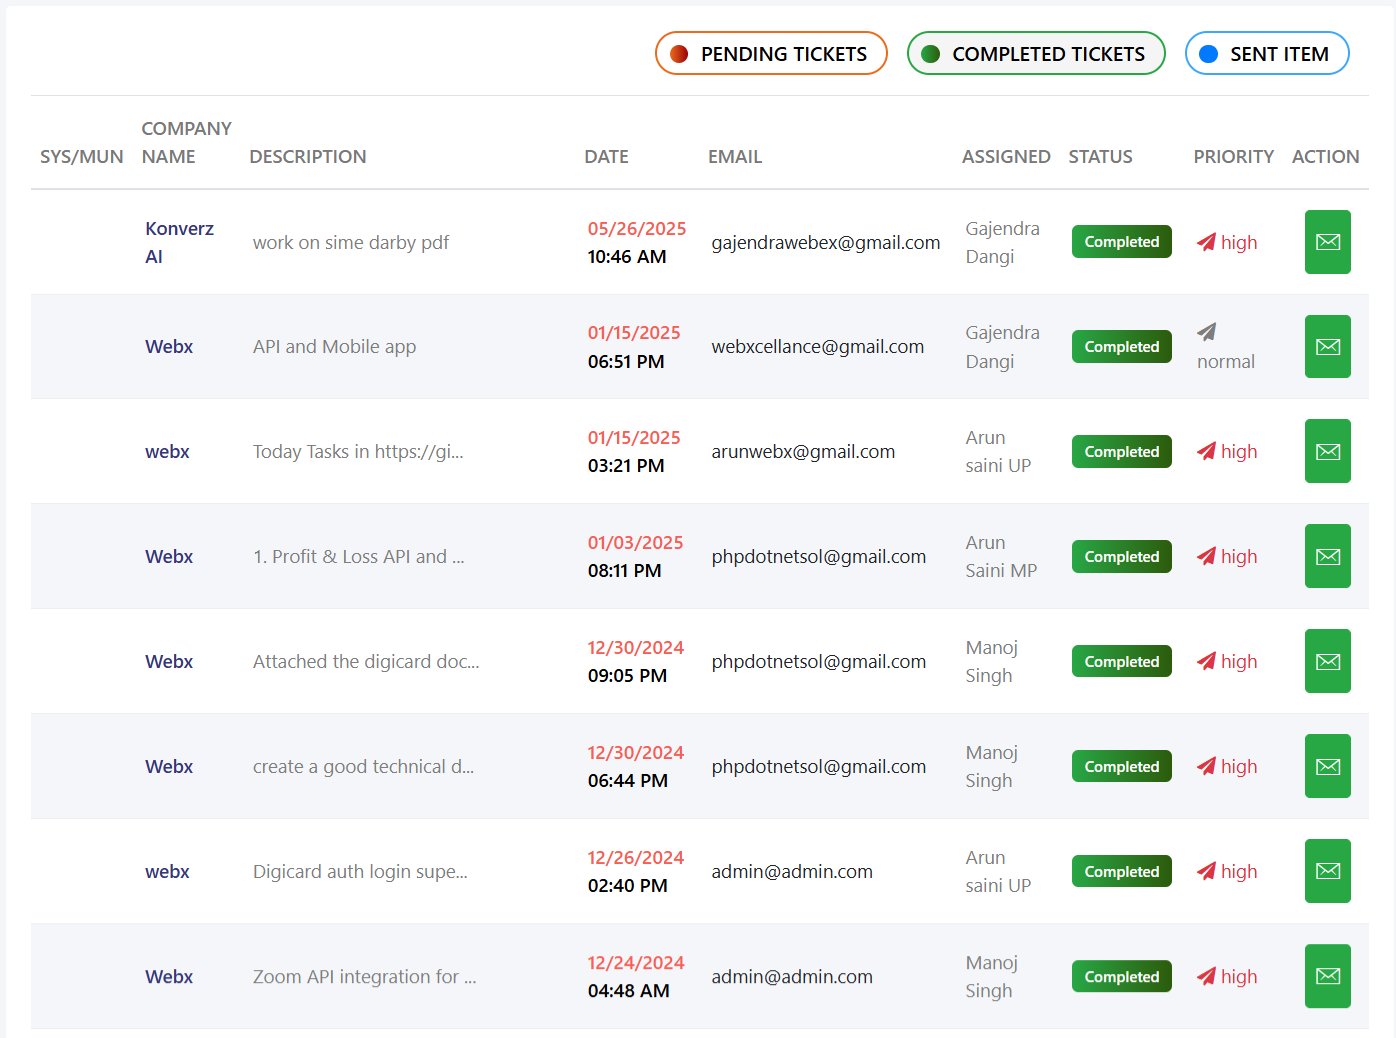This screenshot has width=1396, height=1038.
Task: Select the gajendrawebex@gmail.com email address
Action: (825, 243)
